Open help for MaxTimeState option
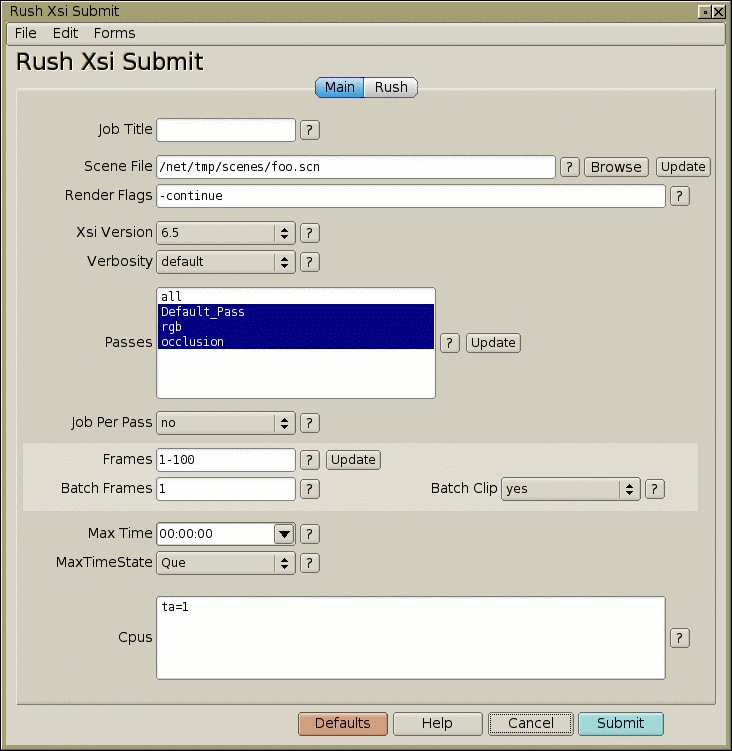The height and width of the screenshot is (751, 732). pyautogui.click(x=309, y=563)
